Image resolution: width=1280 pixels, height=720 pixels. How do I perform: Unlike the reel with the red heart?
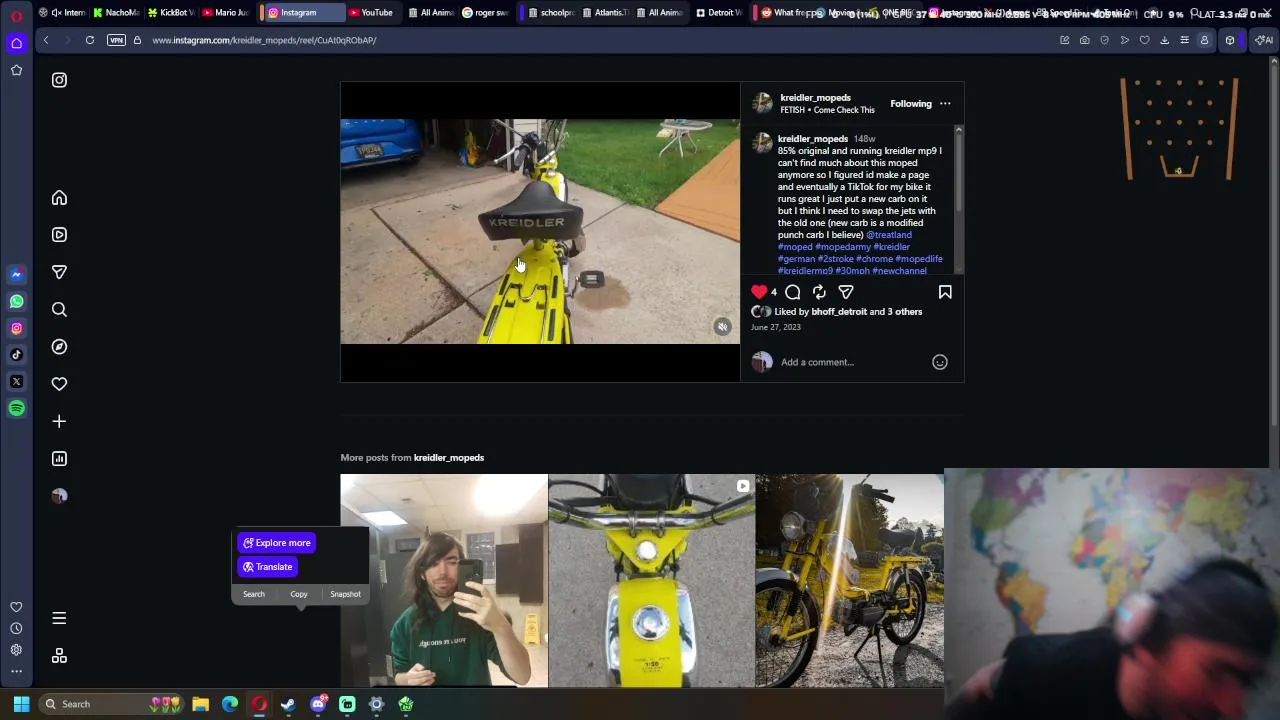click(759, 292)
